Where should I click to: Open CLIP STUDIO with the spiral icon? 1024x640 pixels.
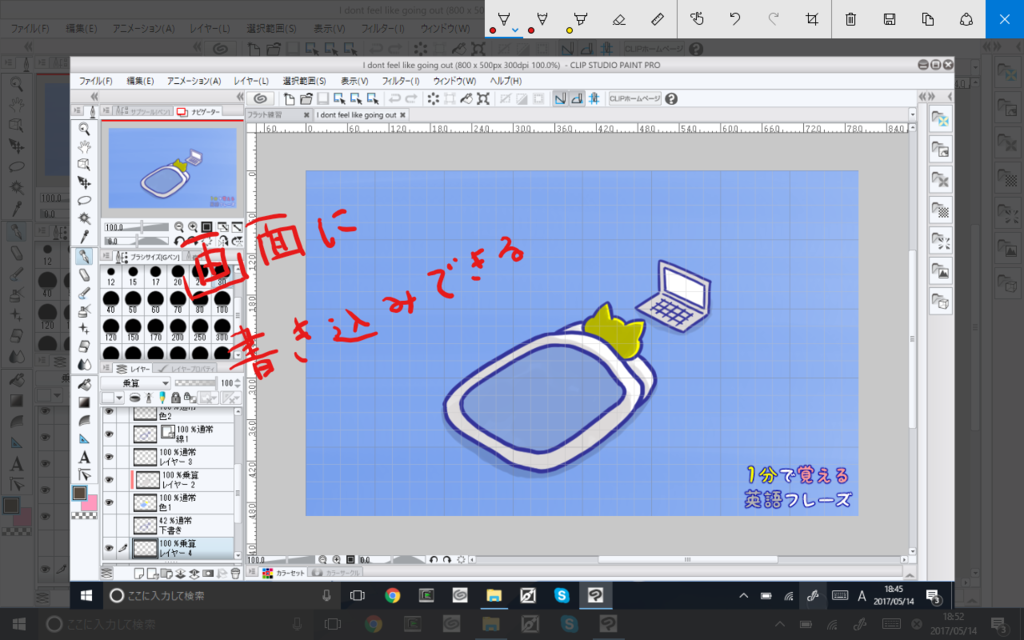260,99
